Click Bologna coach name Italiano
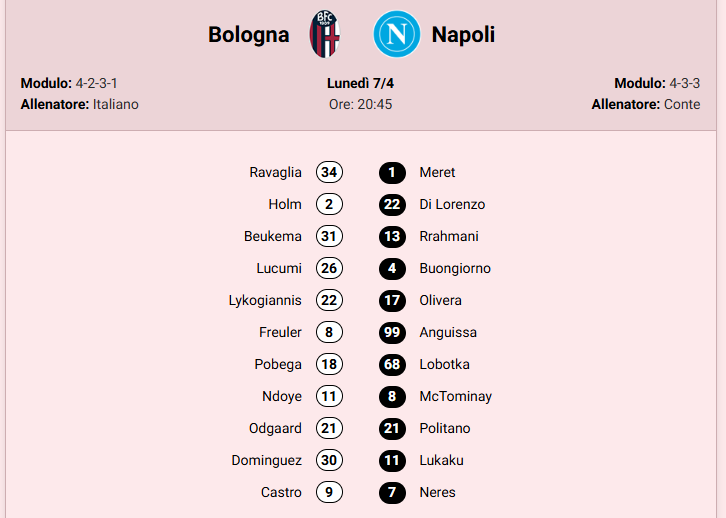 click(x=116, y=104)
